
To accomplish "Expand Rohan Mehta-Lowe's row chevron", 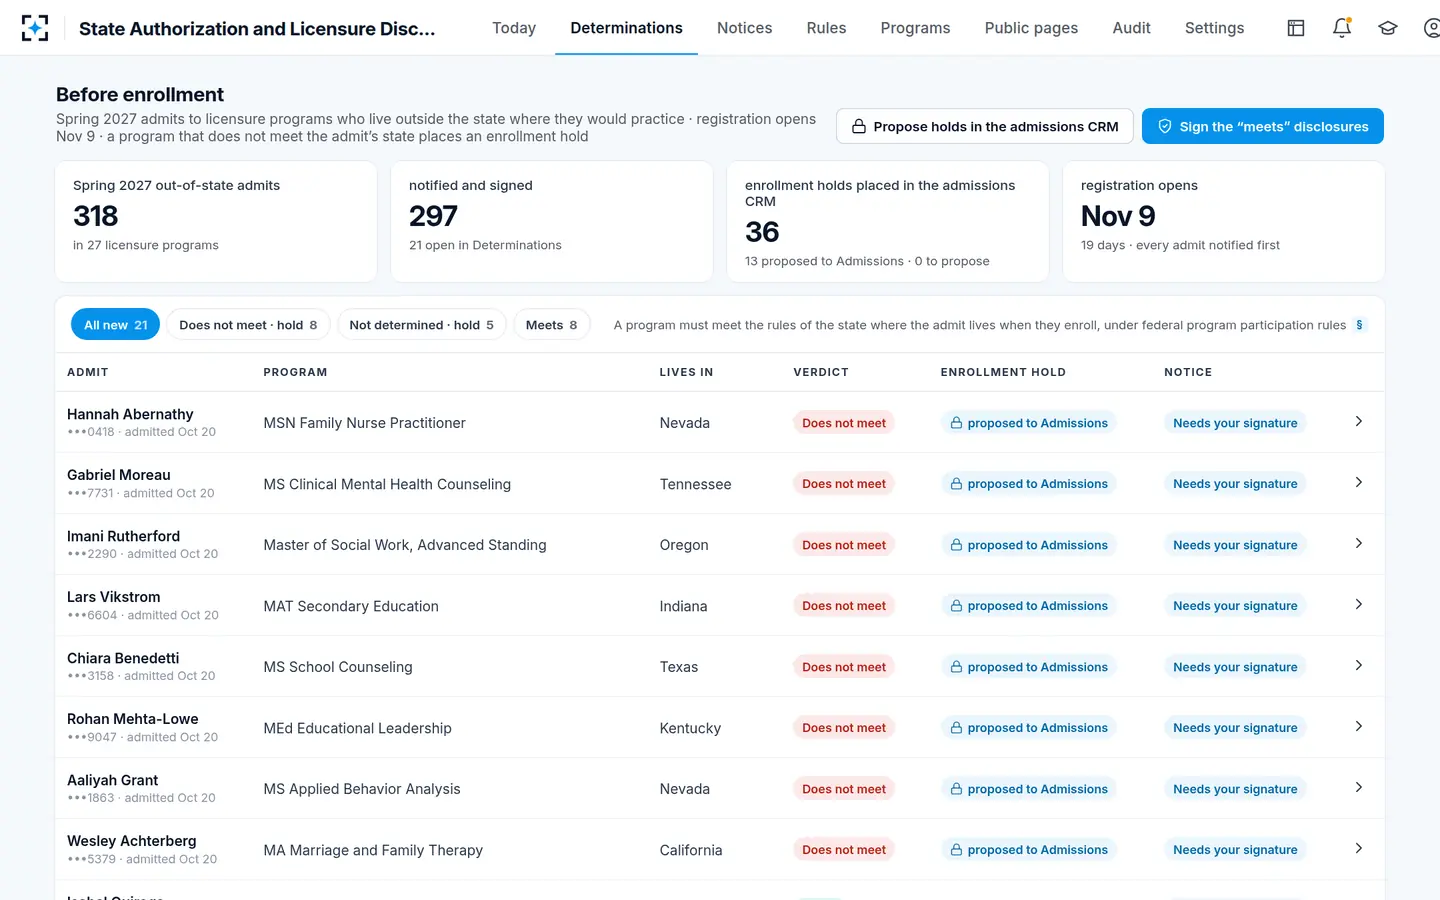I will click(1358, 727).
